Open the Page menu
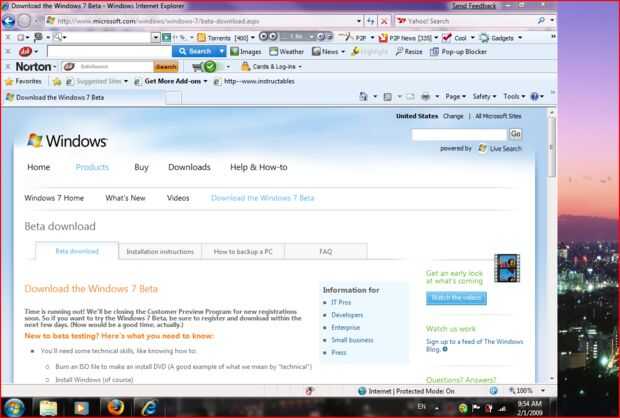The image size is (620, 418). 456,96
